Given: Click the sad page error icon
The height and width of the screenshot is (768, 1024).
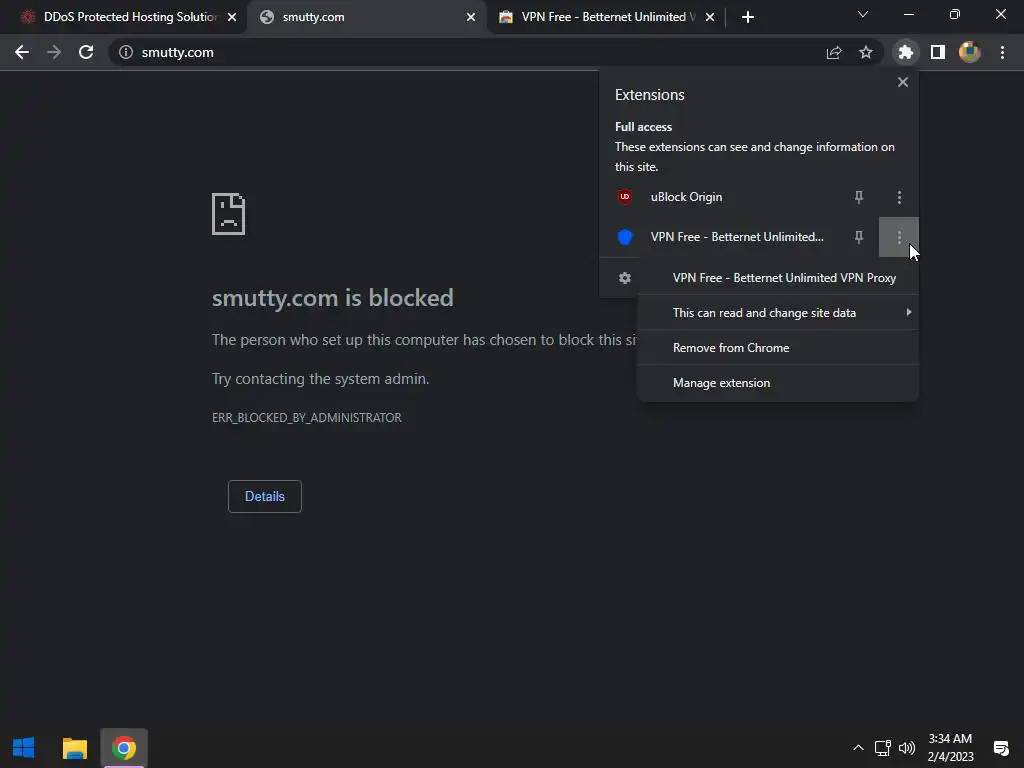Looking at the screenshot, I should point(229,214).
